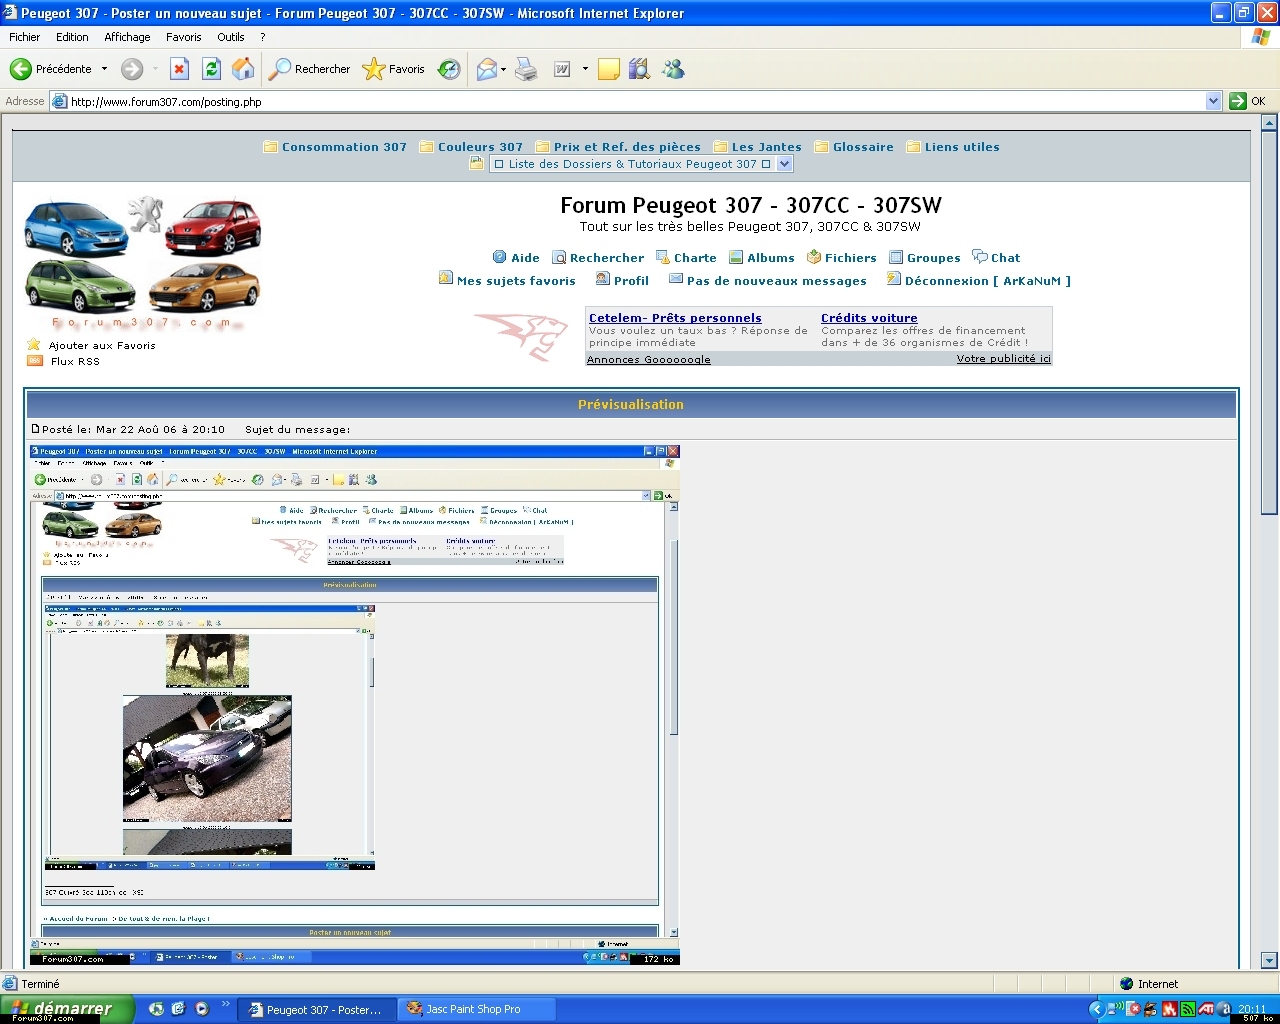
Task: Click the Cetelem- Prêts personnels ad link
Action: pyautogui.click(x=675, y=318)
